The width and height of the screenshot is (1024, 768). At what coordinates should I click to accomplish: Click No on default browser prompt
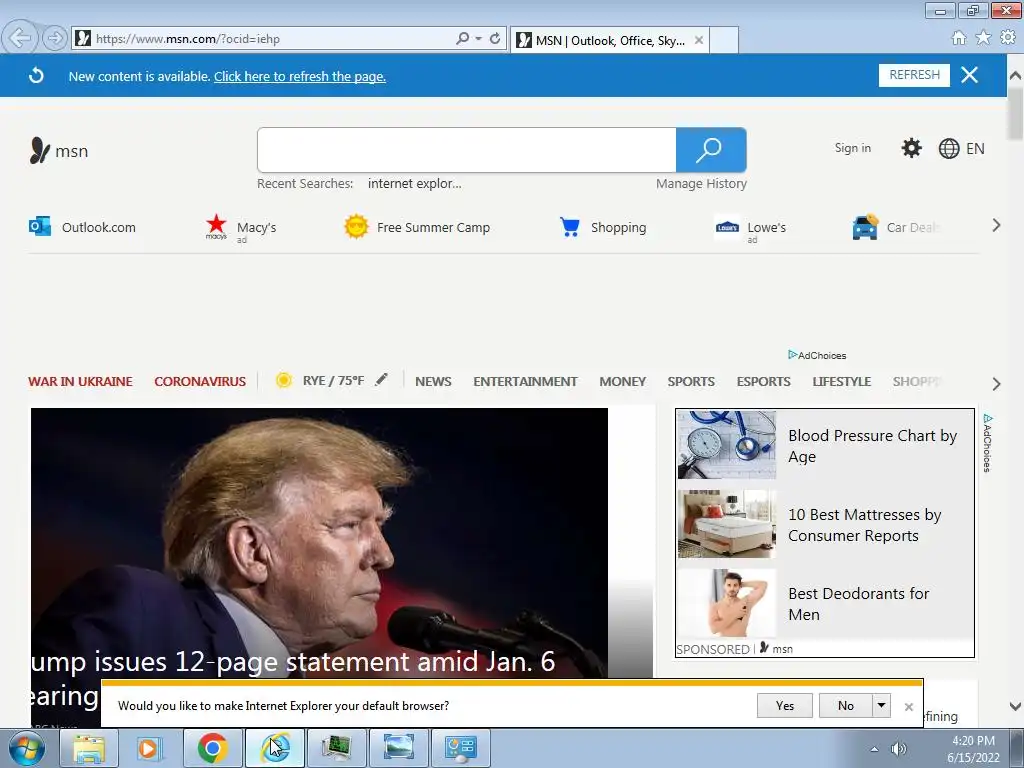coord(846,705)
